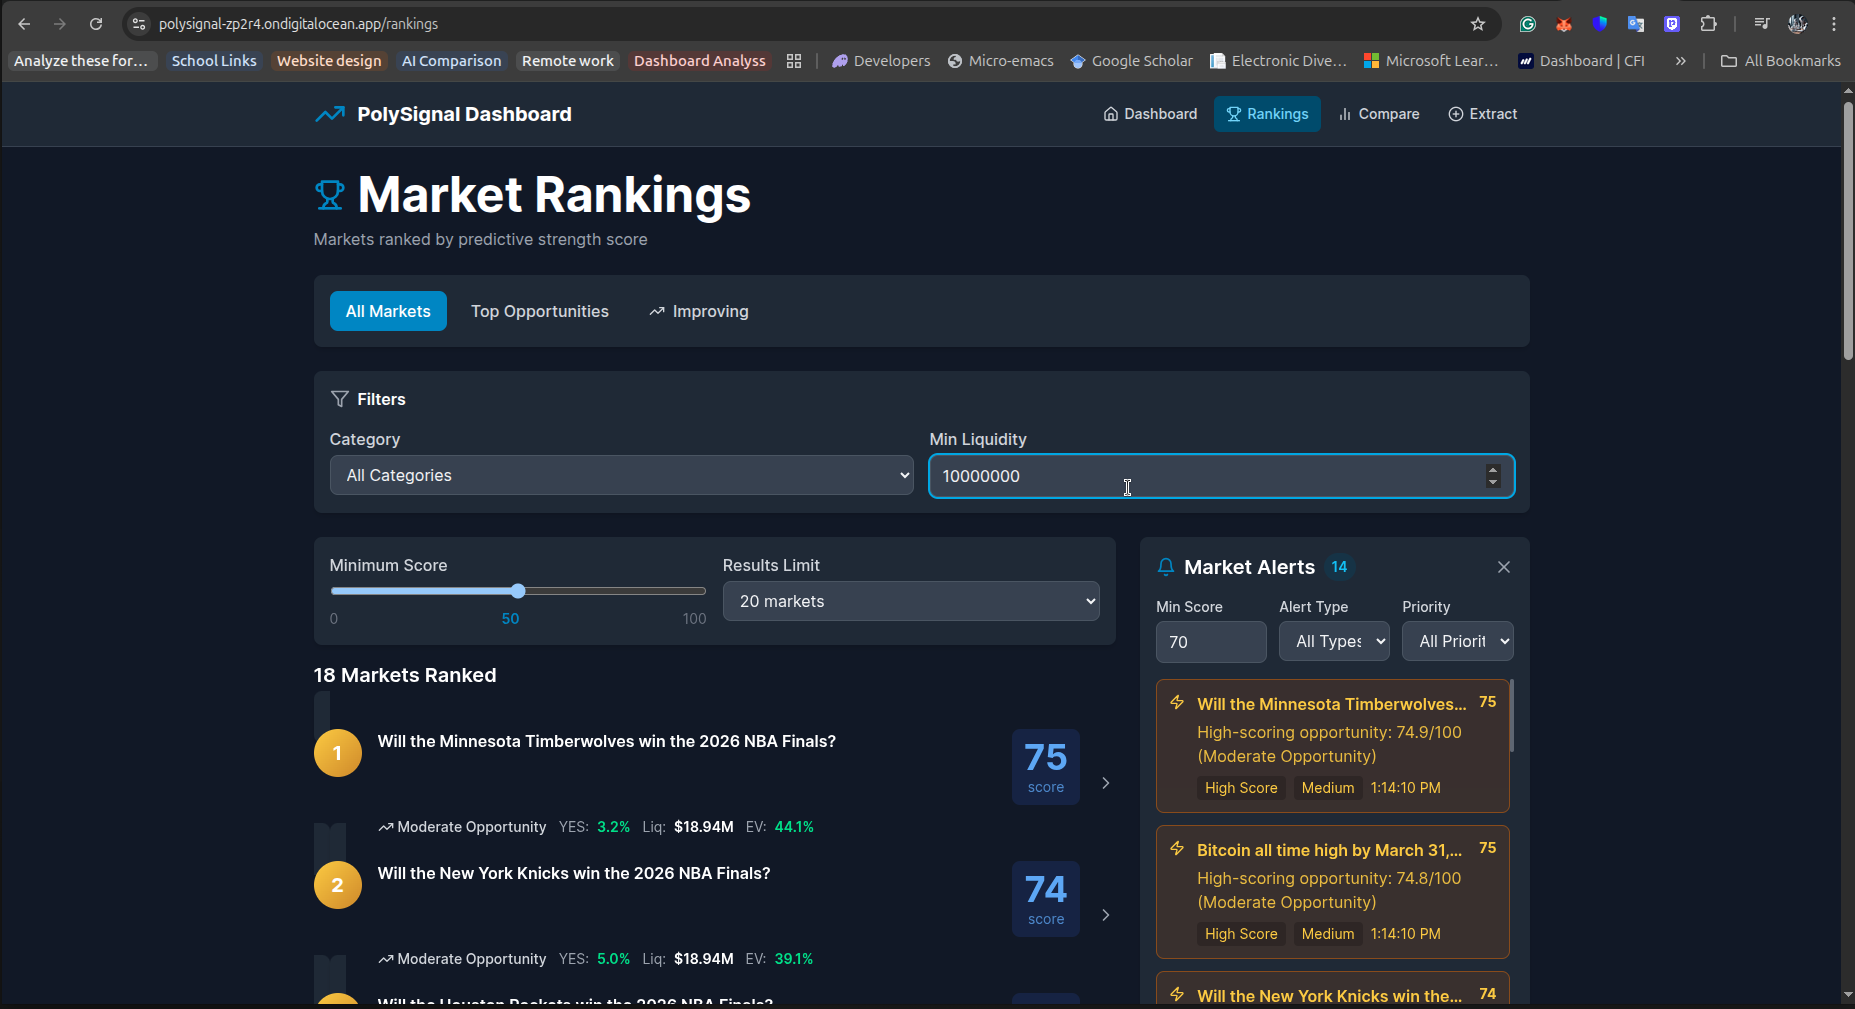Increase Min Liquidity with the up stepper

click(1493, 470)
